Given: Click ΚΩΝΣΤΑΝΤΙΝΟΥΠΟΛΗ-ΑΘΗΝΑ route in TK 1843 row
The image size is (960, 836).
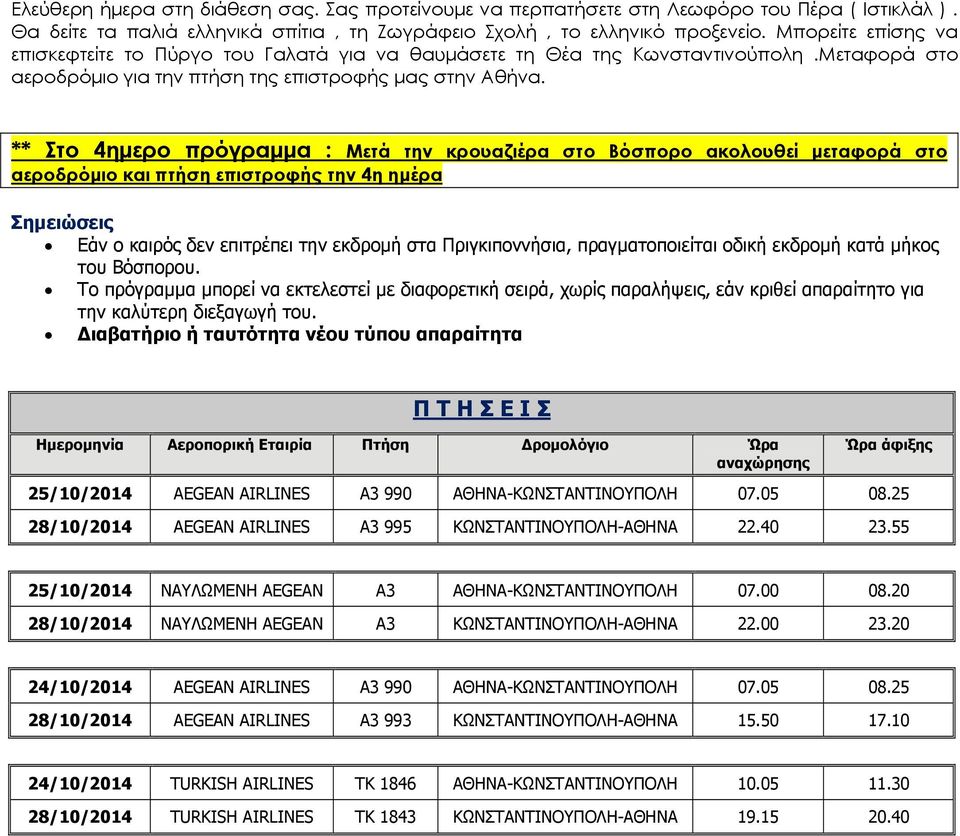Looking at the screenshot, I should [x=565, y=816].
